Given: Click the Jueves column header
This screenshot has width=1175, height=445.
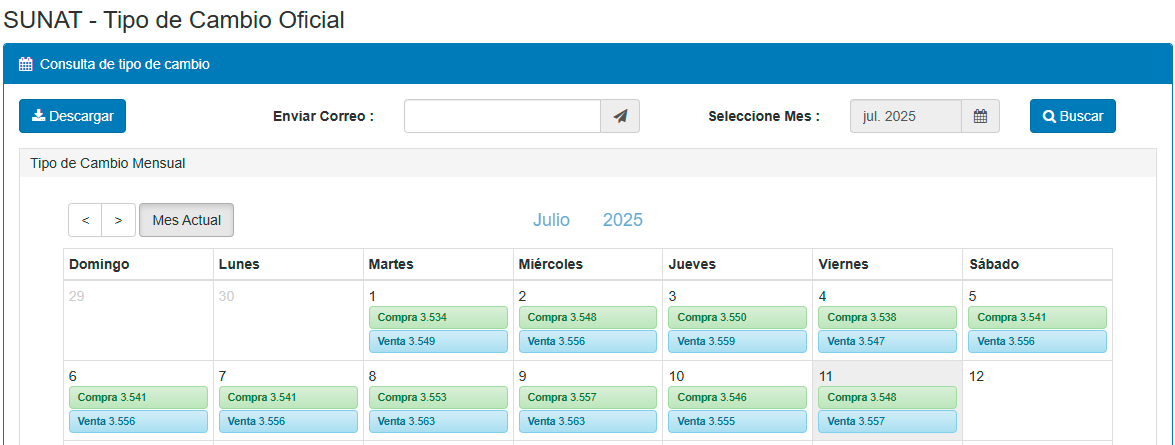Looking at the screenshot, I should [x=737, y=264].
